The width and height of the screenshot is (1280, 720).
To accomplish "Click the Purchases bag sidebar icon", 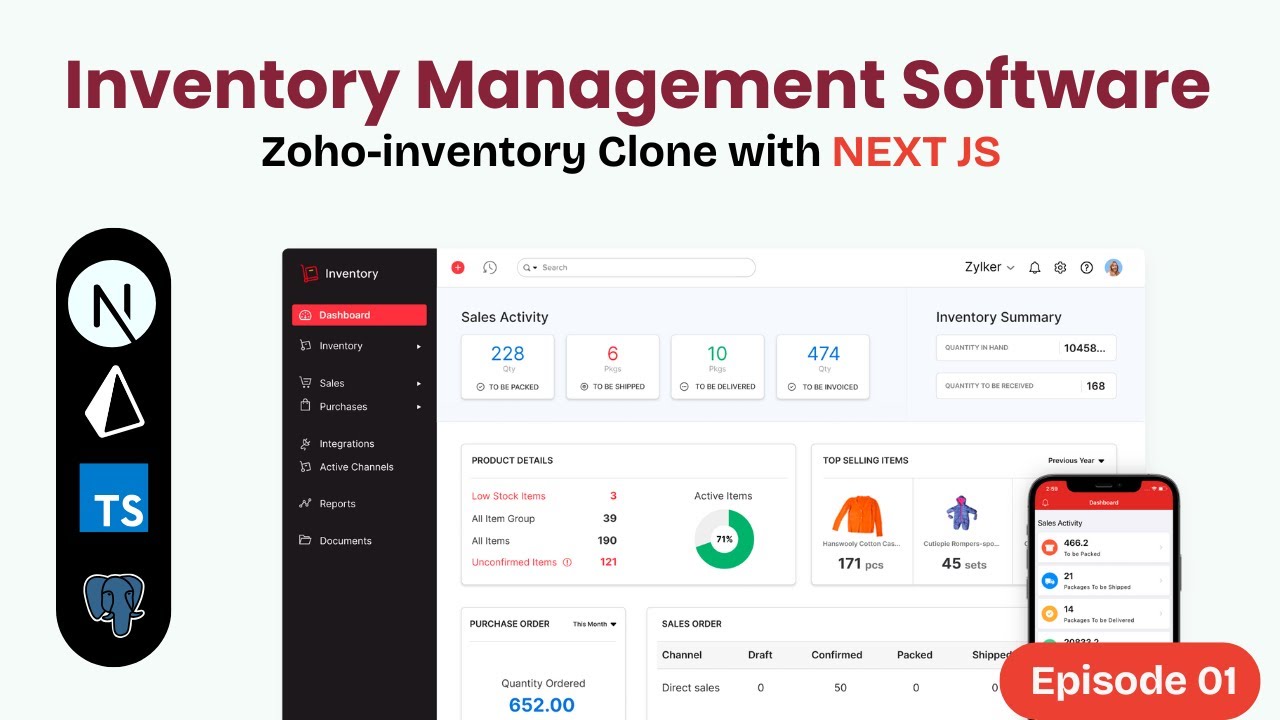I will point(305,406).
